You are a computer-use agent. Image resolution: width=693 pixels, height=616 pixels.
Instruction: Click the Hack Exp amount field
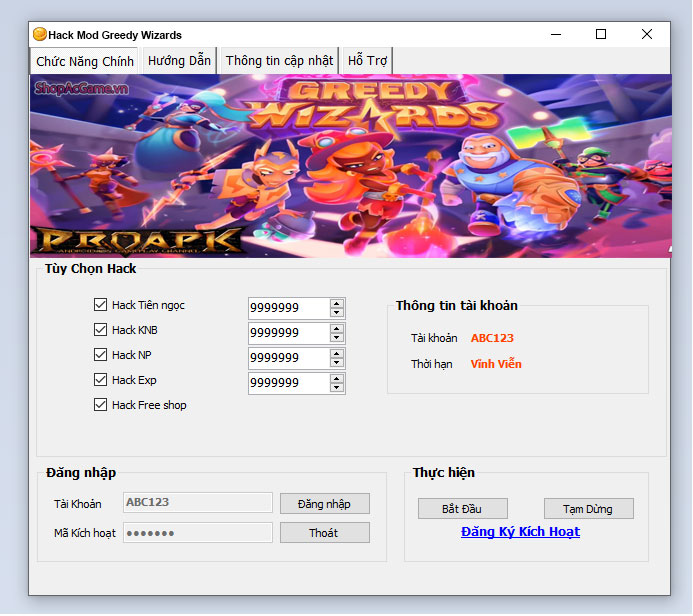(289, 384)
